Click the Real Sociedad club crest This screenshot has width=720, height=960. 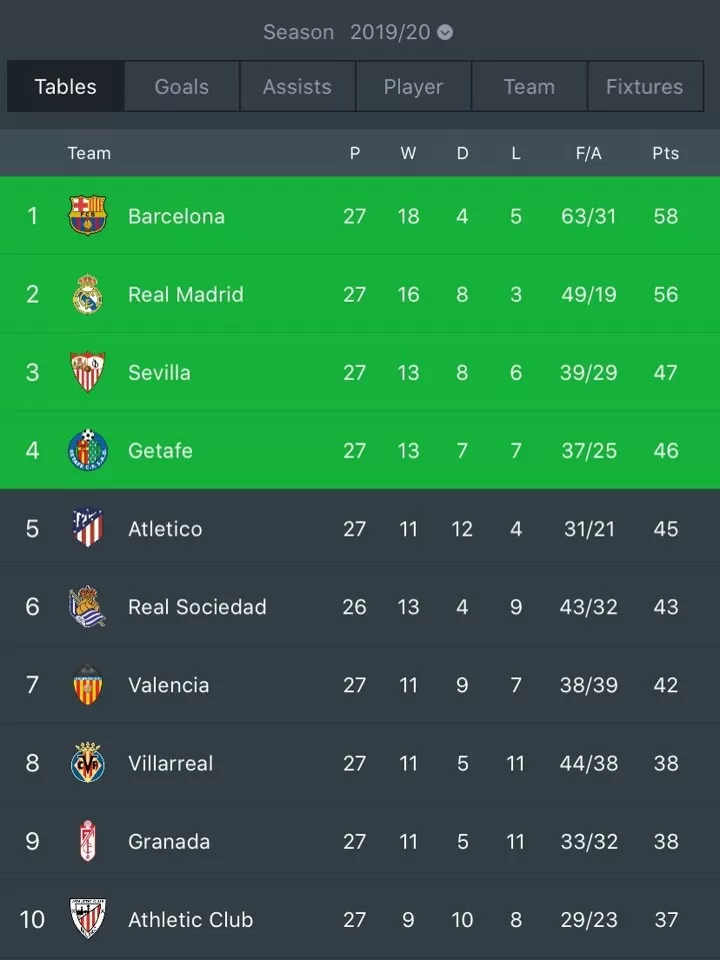88,606
